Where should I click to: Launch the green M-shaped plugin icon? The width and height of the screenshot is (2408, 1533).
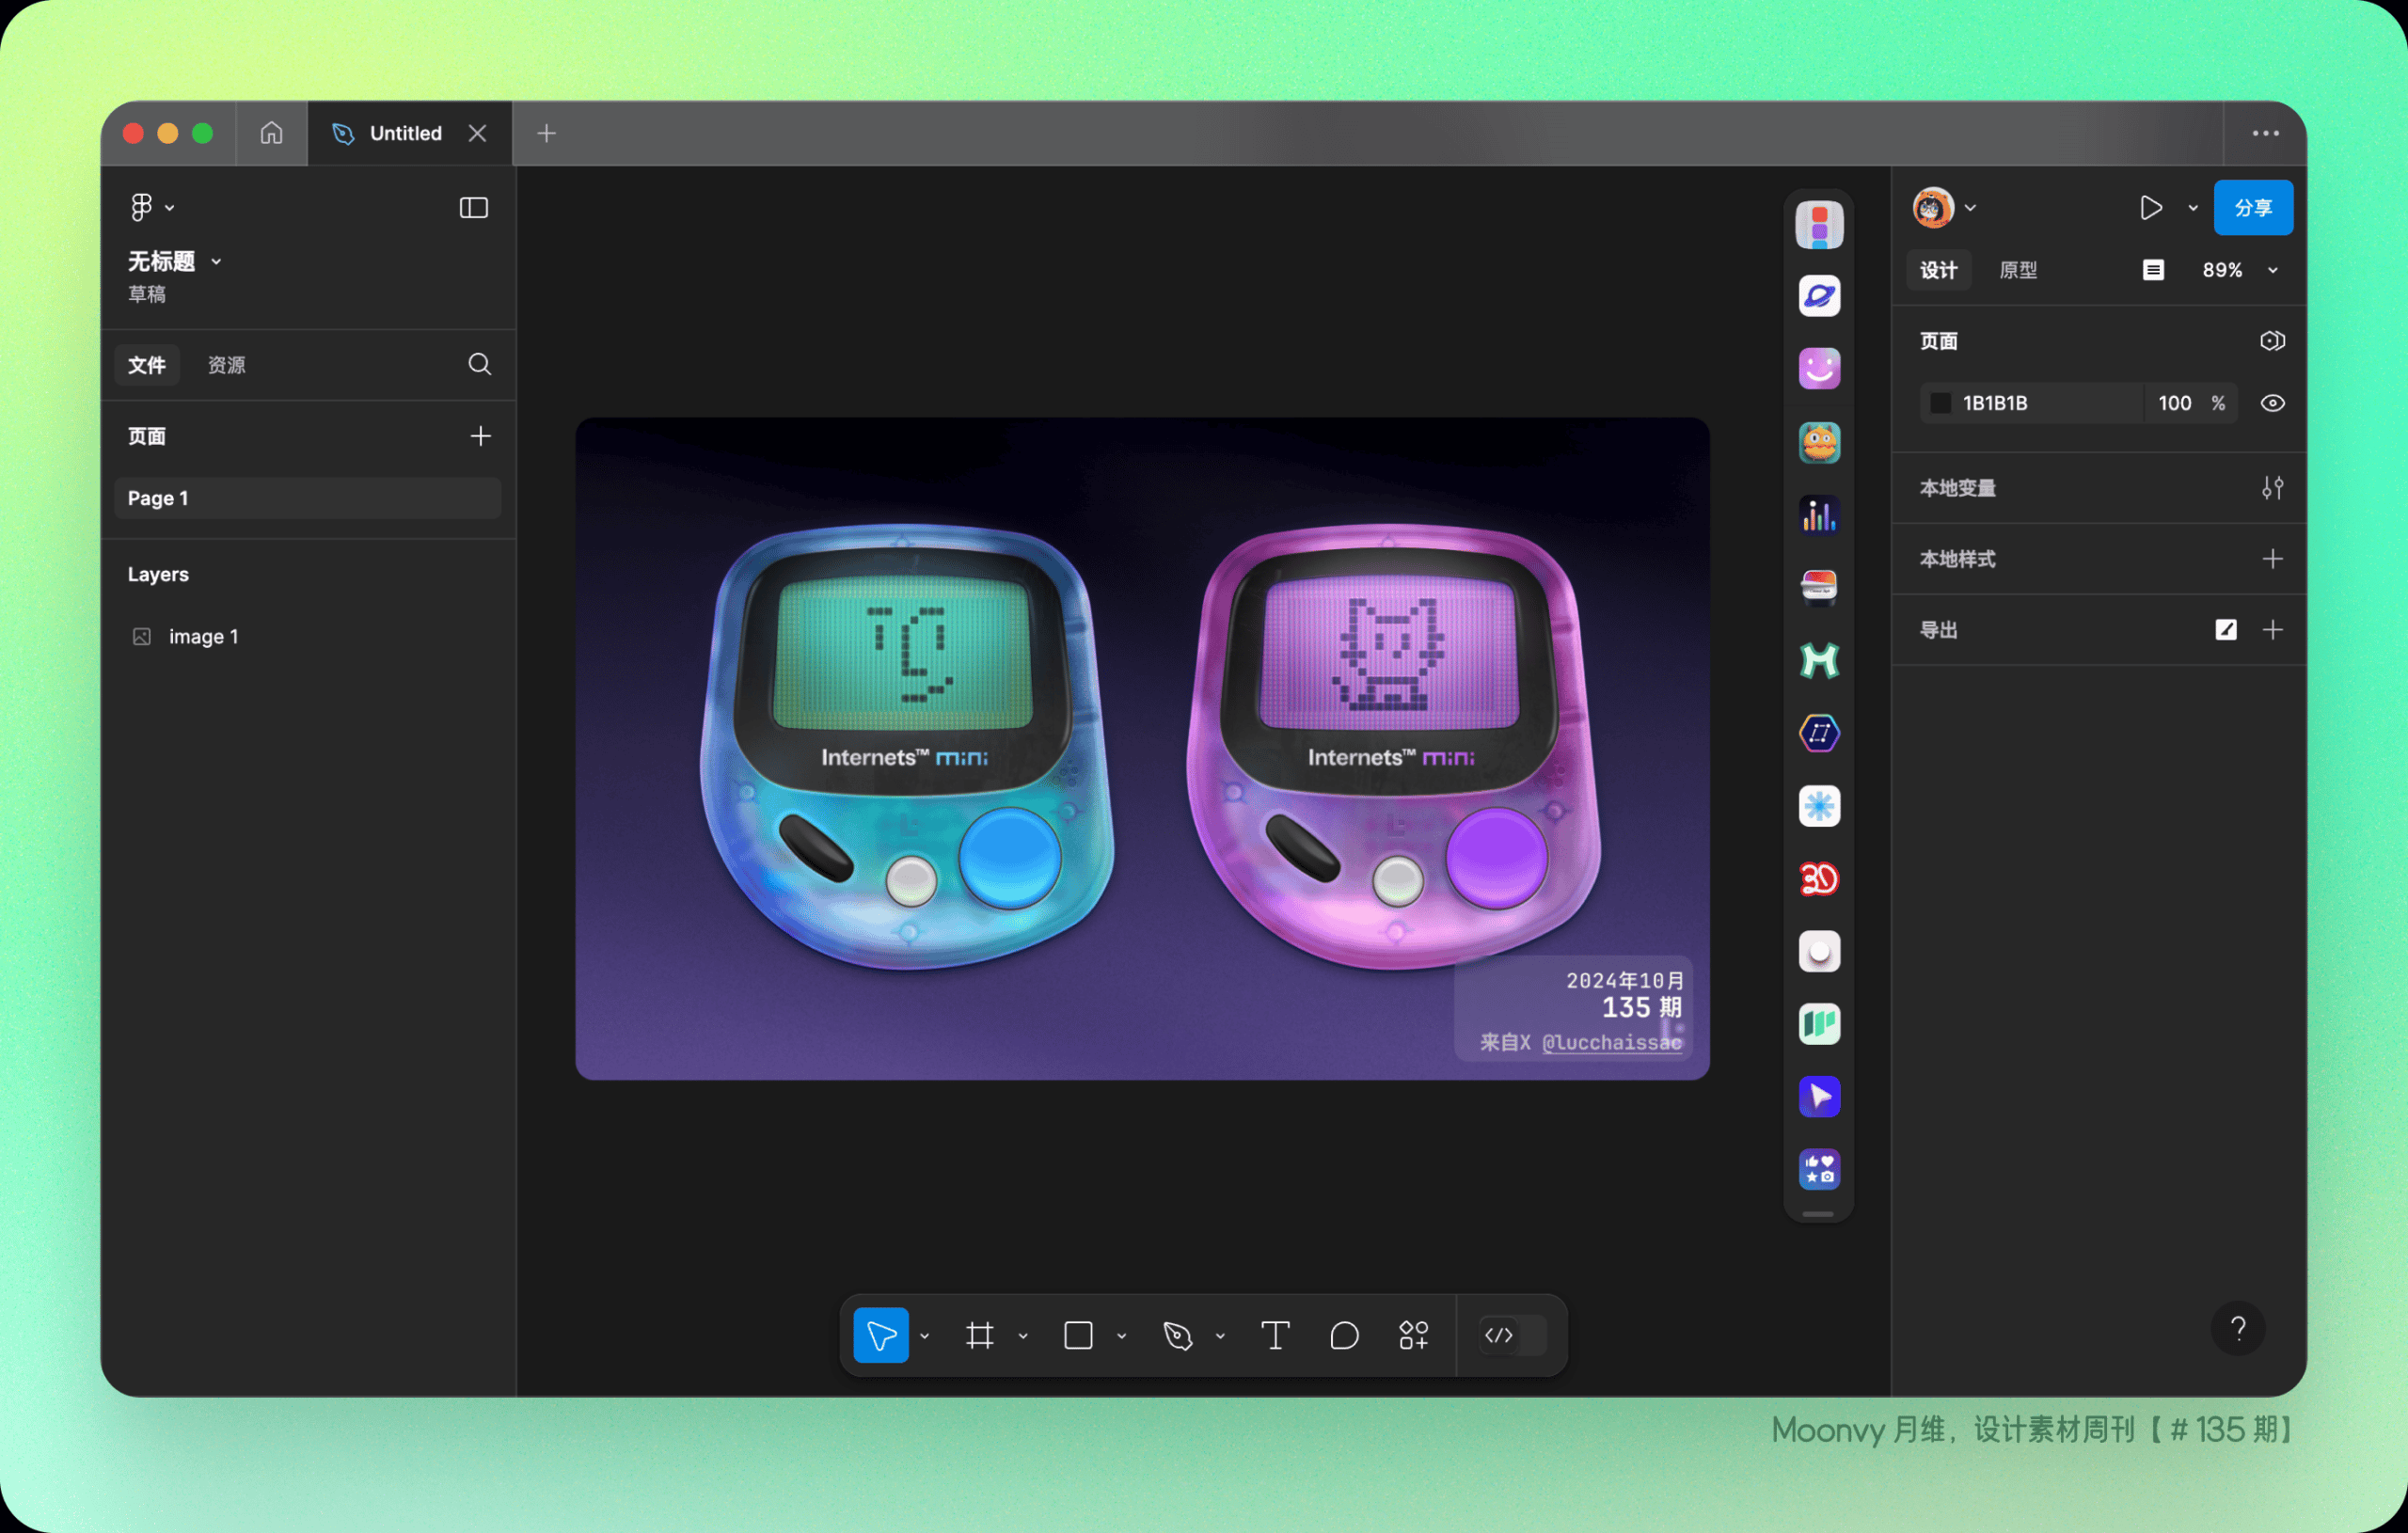[x=1819, y=660]
